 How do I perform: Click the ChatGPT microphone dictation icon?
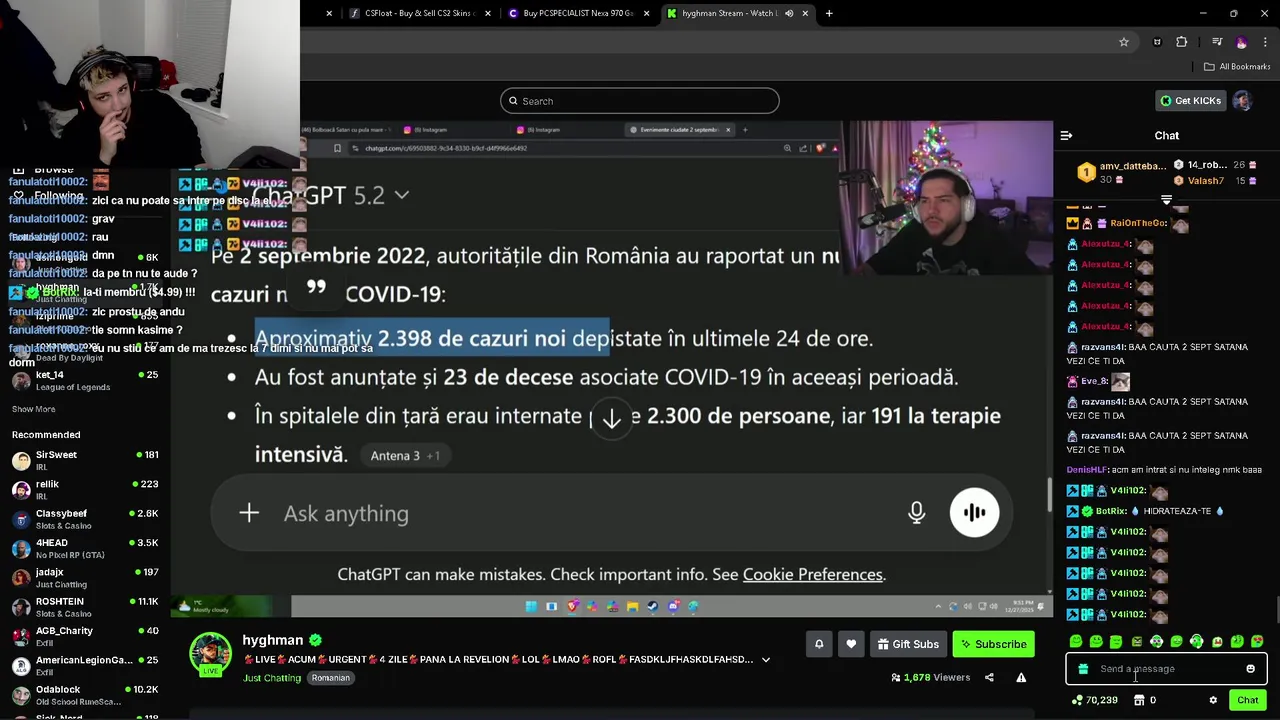point(916,513)
